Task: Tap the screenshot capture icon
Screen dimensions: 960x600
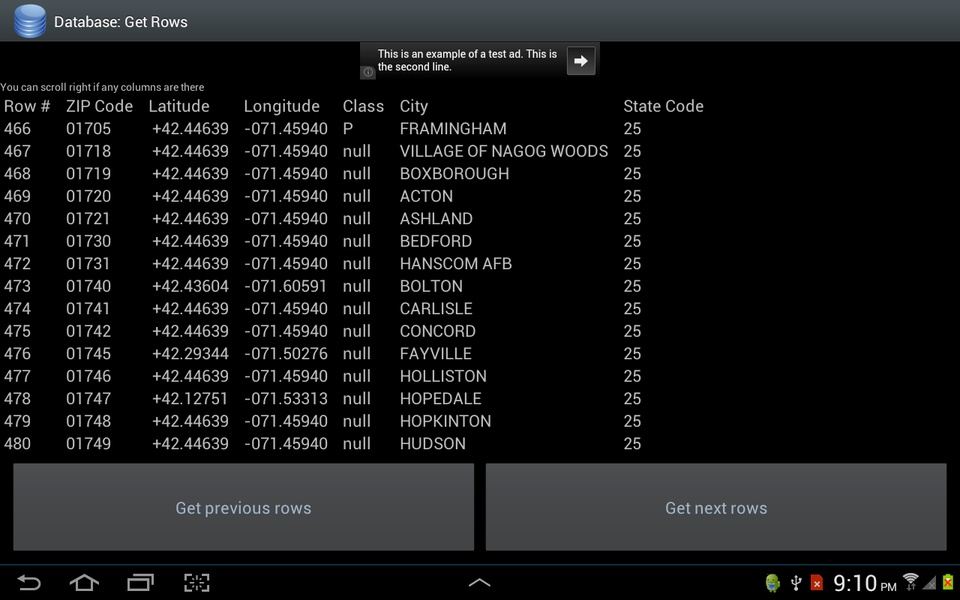Action: point(197,582)
